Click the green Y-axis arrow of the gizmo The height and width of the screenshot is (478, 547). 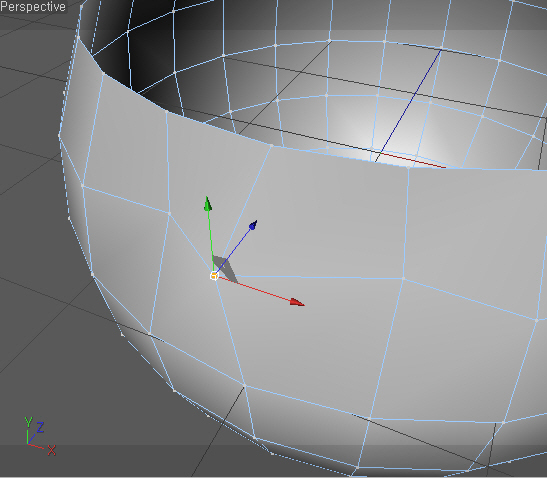tap(208, 204)
